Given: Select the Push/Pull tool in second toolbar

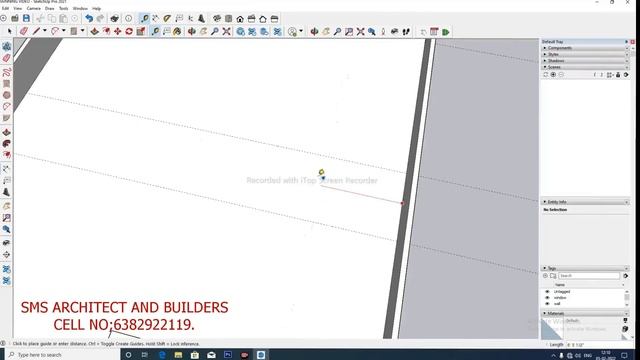Looking at the screenshot, I should [x=94, y=31].
